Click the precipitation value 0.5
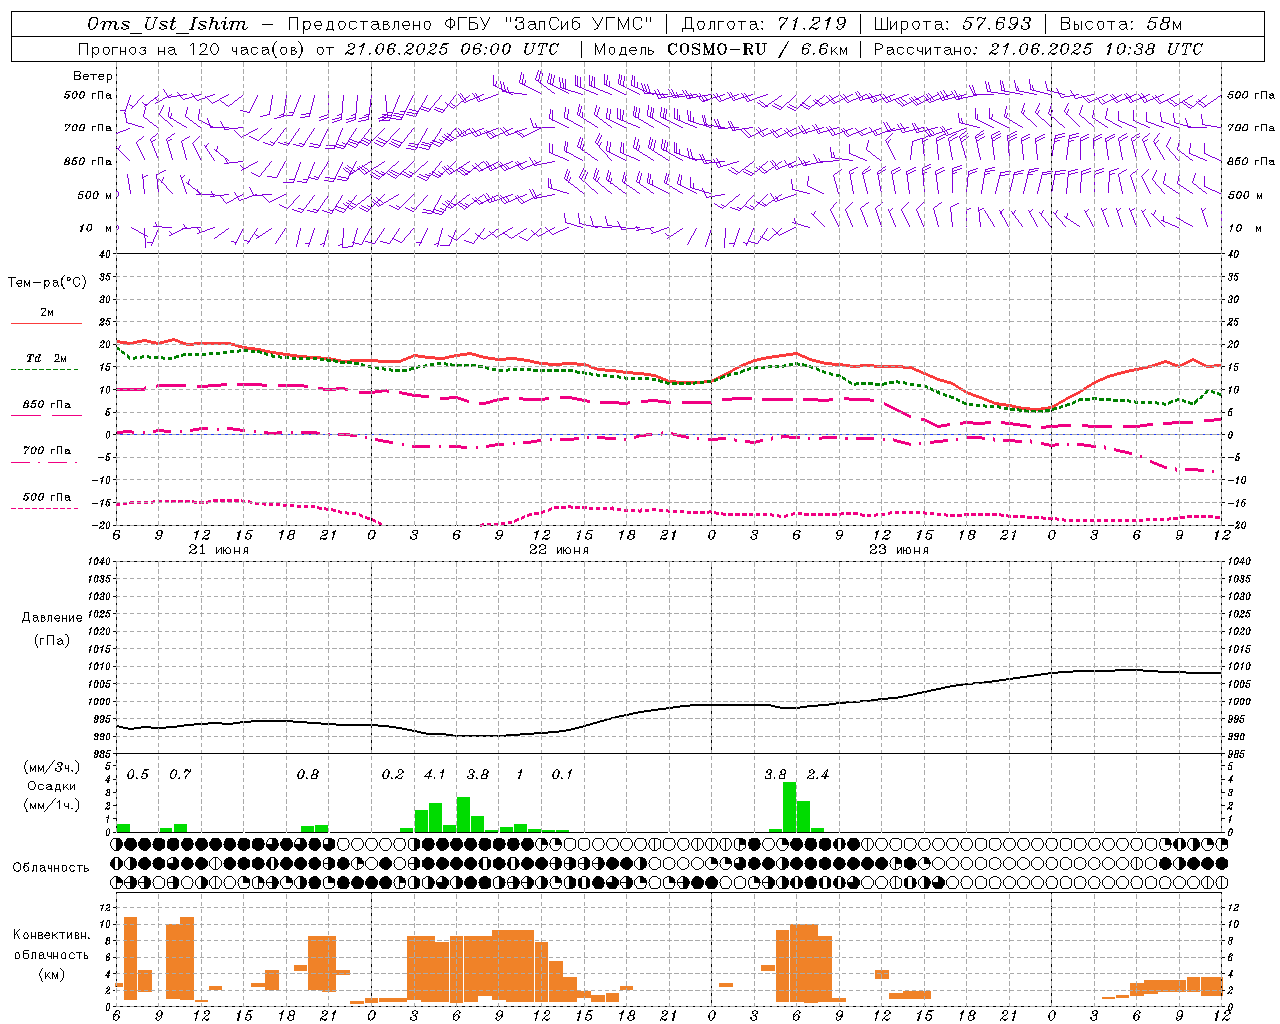Image resolution: width=1280 pixels, height=1024 pixels. click(138, 774)
